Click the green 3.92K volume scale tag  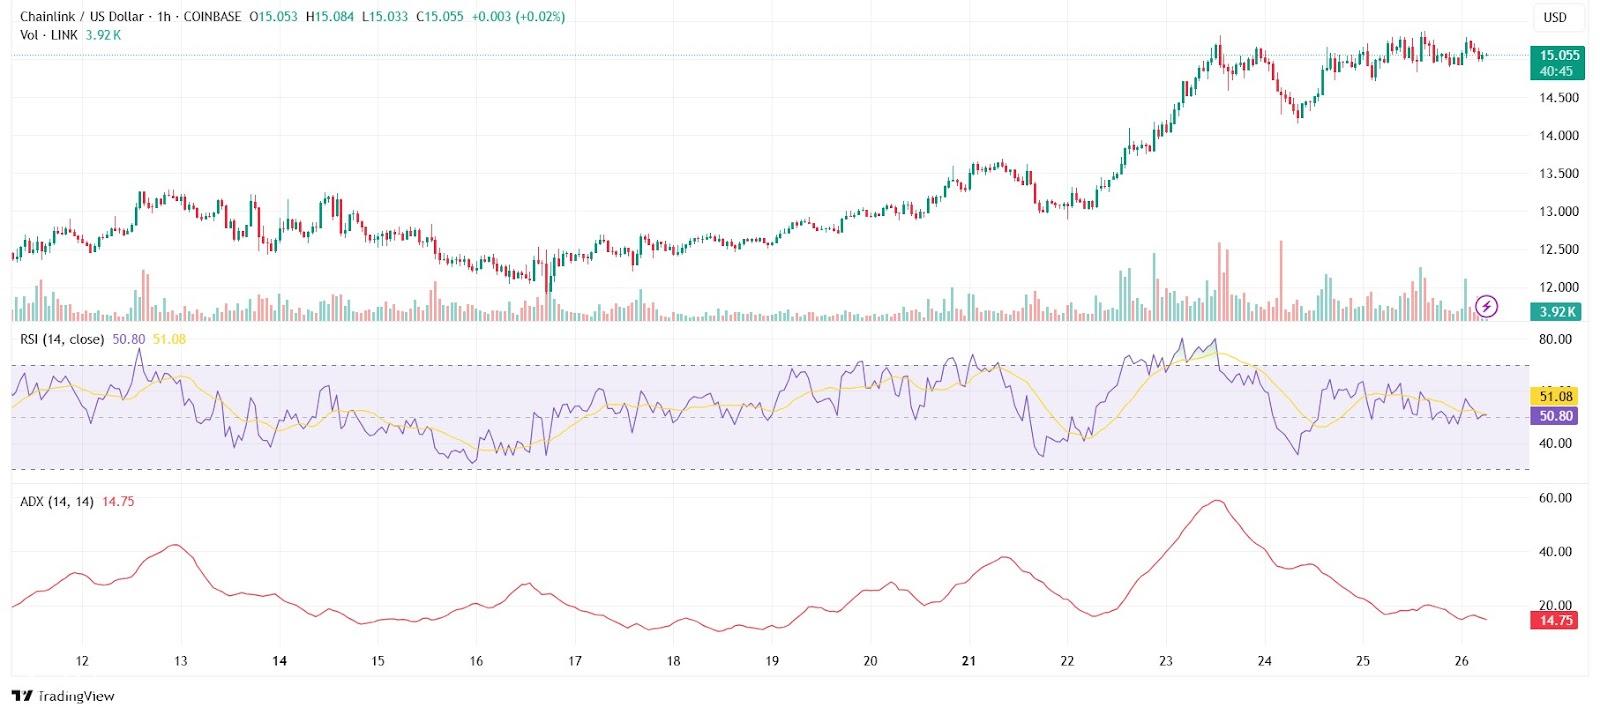tap(1557, 312)
